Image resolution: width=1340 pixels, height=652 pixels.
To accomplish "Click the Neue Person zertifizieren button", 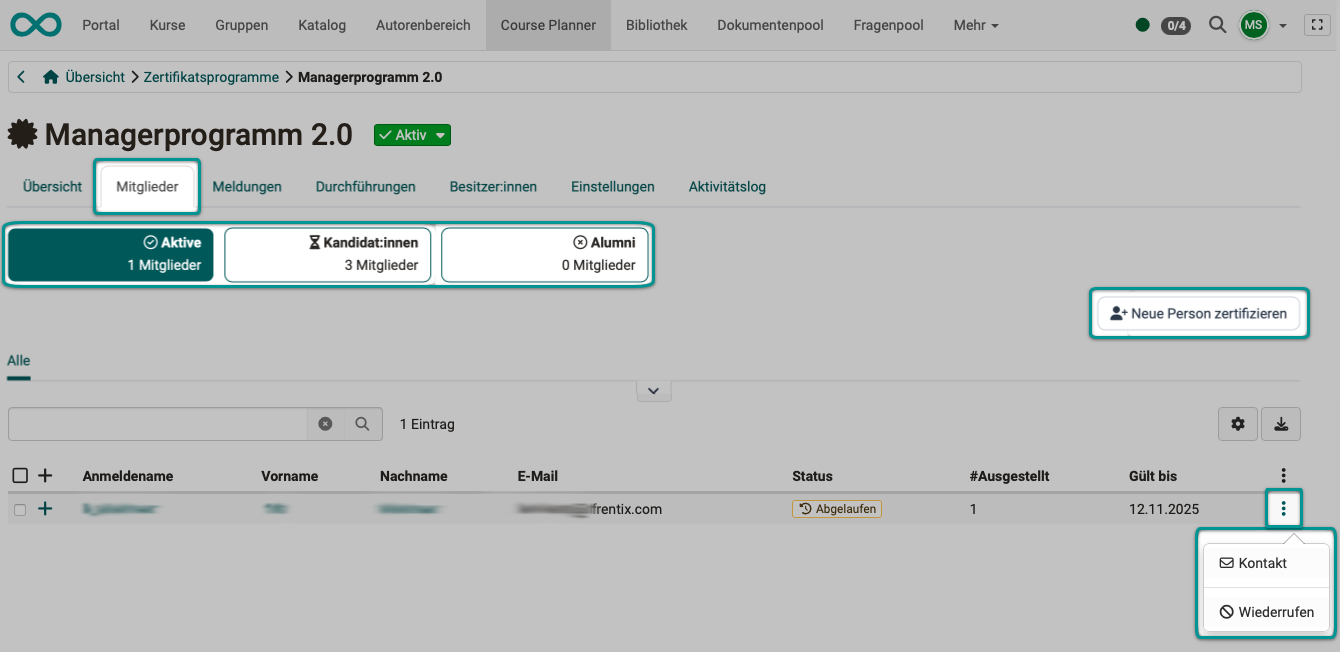I will [x=1198, y=313].
